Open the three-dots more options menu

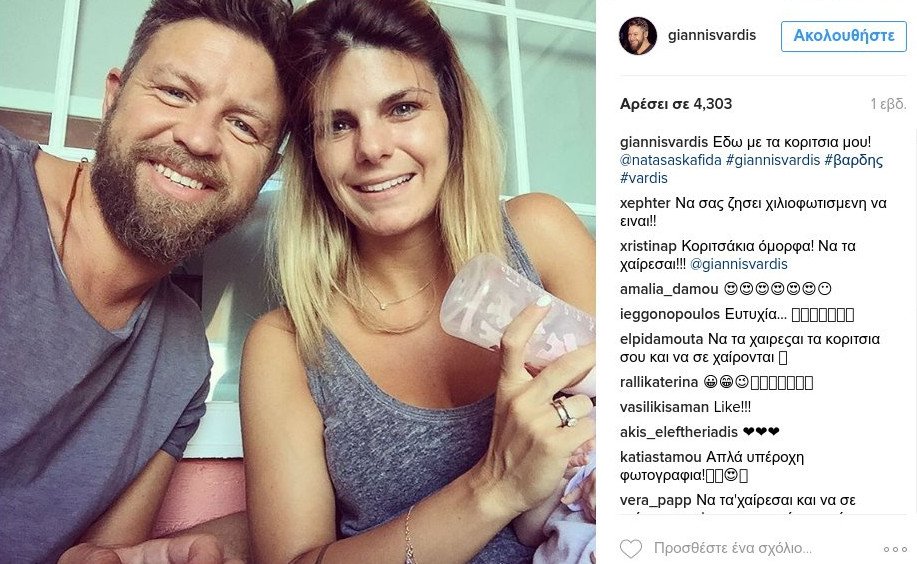(895, 549)
